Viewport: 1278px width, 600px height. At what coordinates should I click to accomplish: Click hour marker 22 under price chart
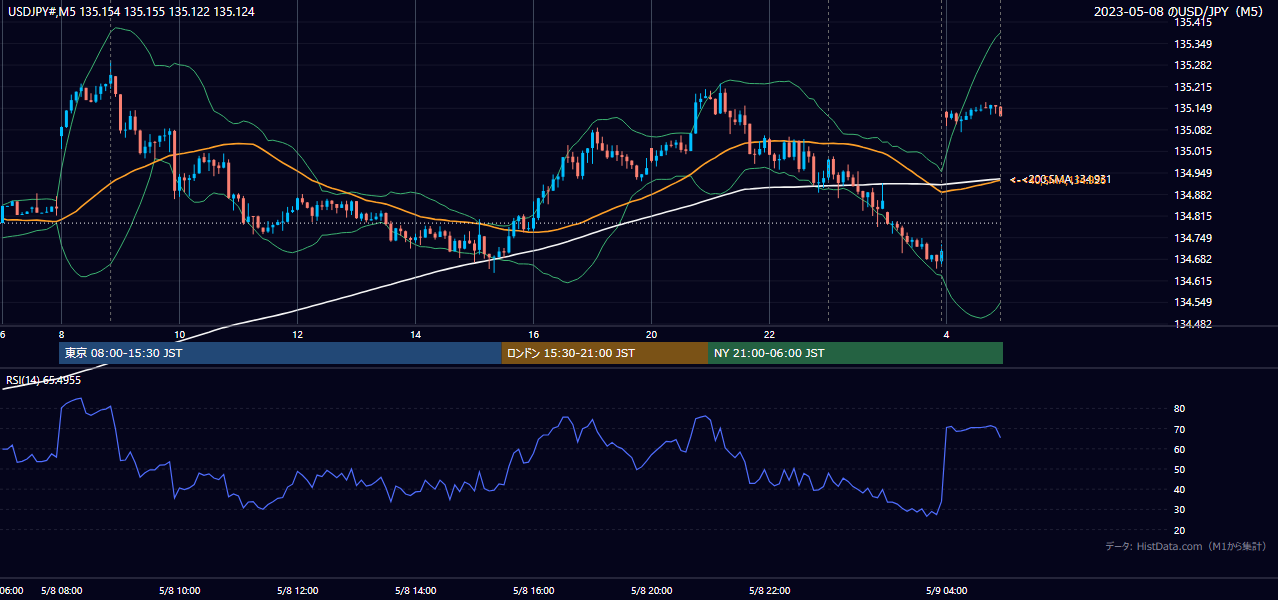click(x=769, y=334)
